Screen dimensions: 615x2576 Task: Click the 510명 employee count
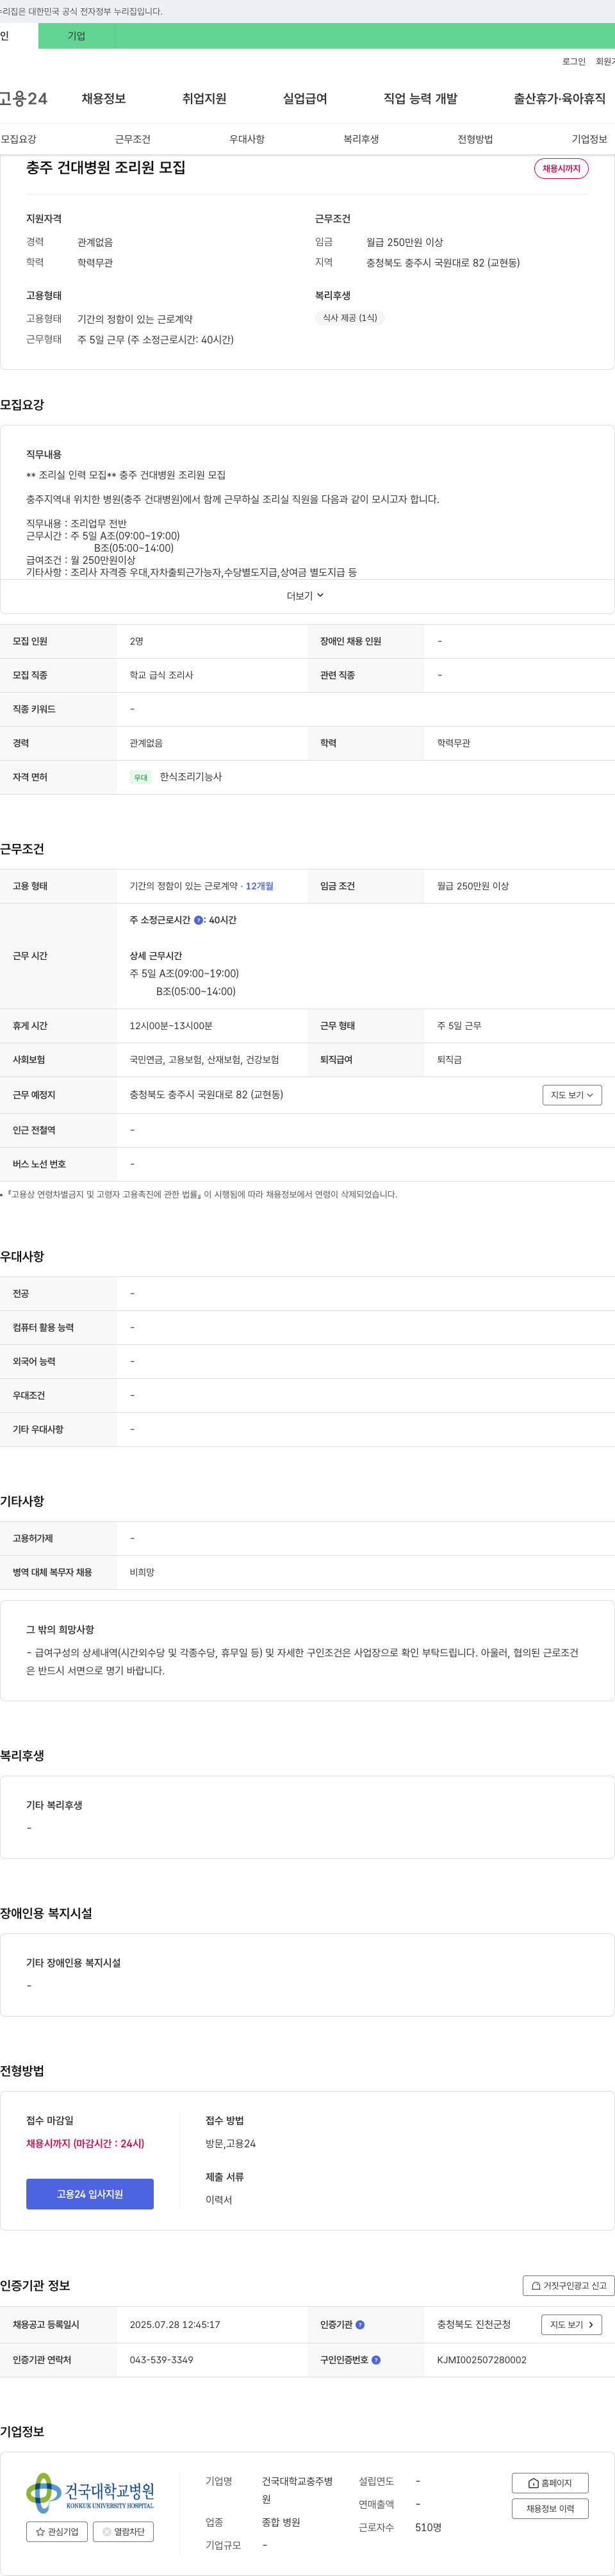tap(428, 2527)
